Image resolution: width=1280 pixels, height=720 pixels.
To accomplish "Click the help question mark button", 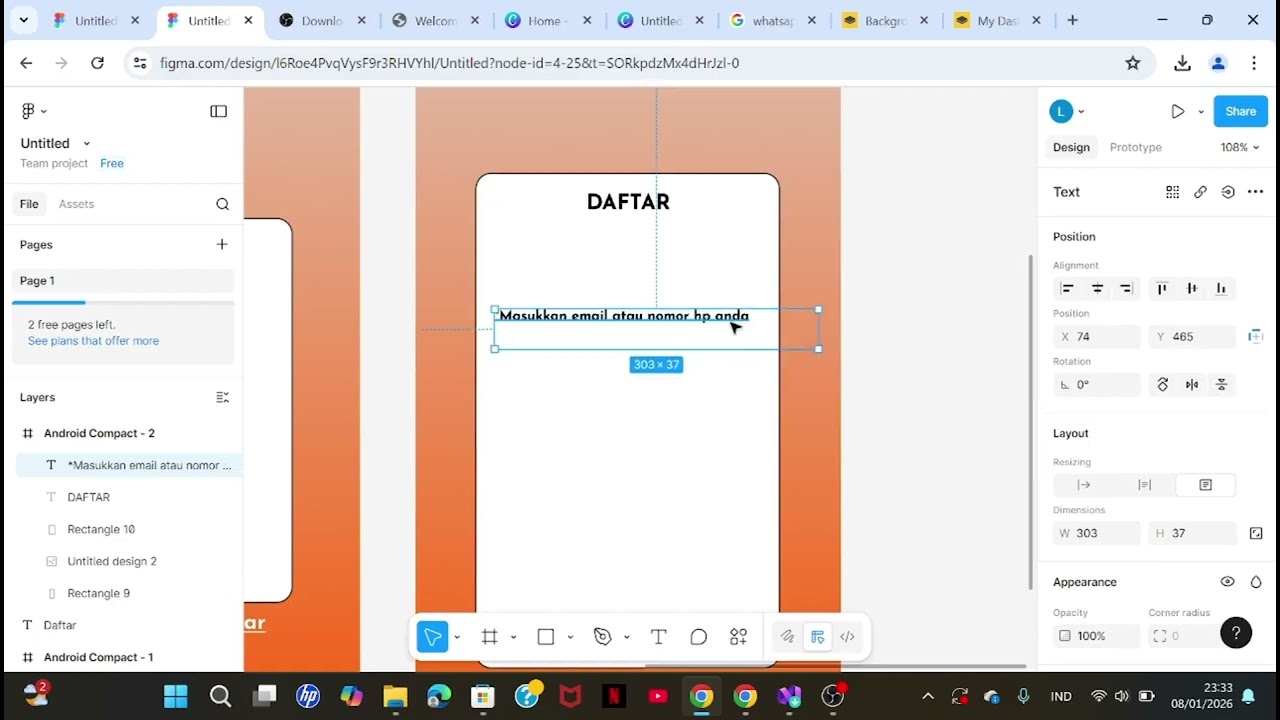I will tap(1236, 633).
